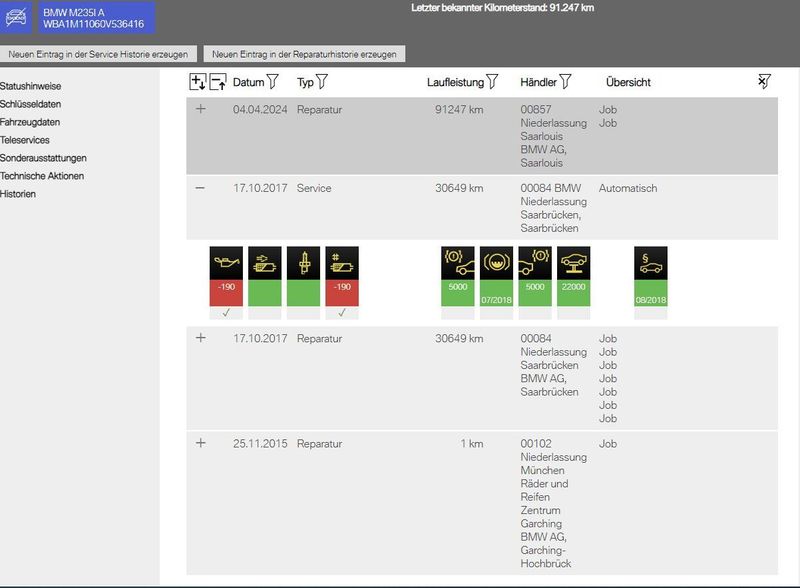The width and height of the screenshot is (800, 588).
Task: Click first Job of 04.04.2024 entry
Action: [x=608, y=109]
